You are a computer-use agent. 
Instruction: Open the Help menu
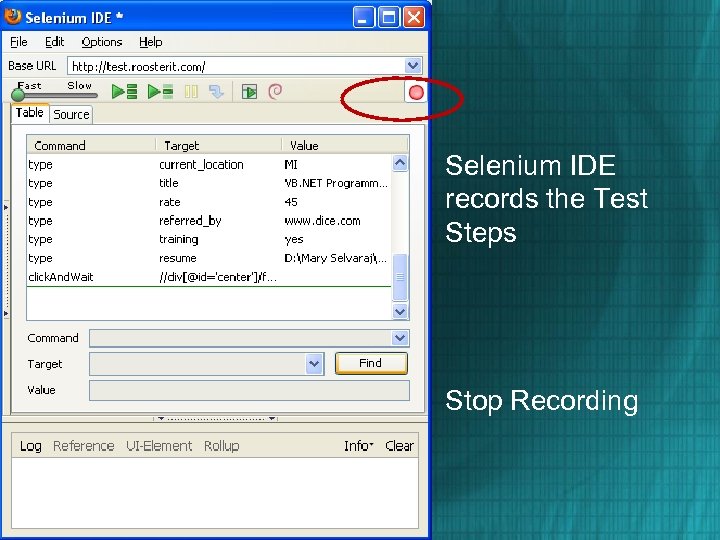click(151, 42)
